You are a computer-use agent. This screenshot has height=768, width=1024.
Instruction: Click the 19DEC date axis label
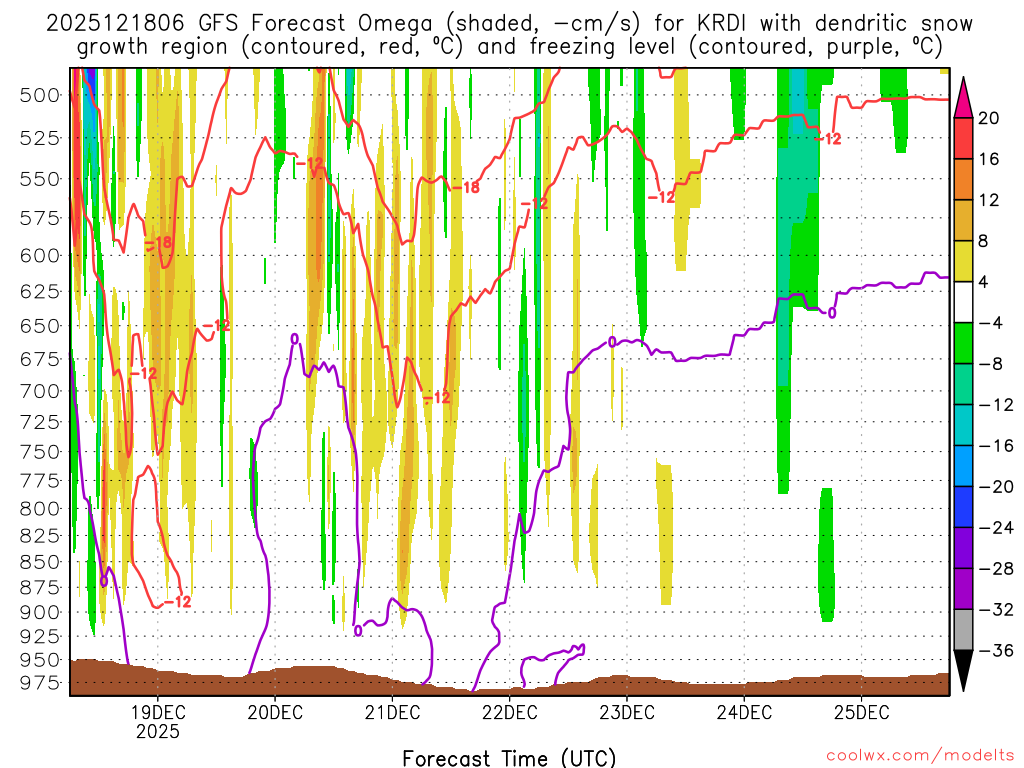[x=157, y=712]
